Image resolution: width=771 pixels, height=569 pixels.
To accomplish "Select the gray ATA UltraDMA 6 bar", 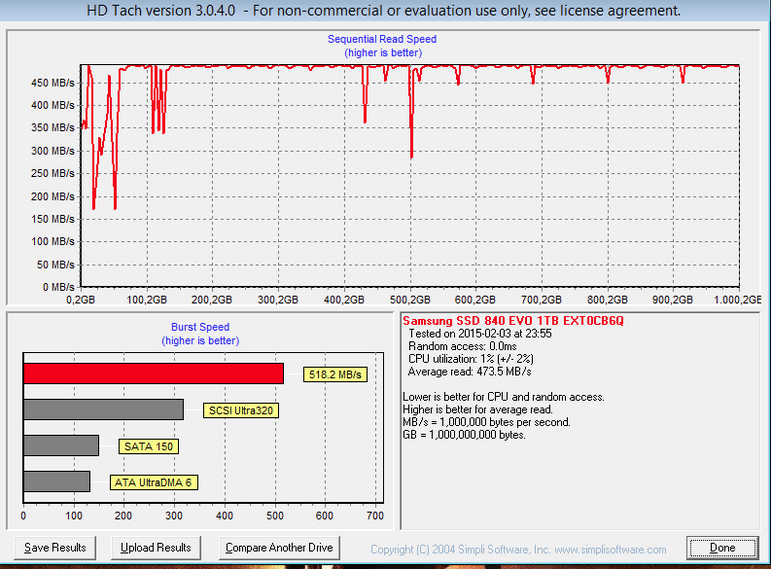I will pyautogui.click(x=57, y=481).
